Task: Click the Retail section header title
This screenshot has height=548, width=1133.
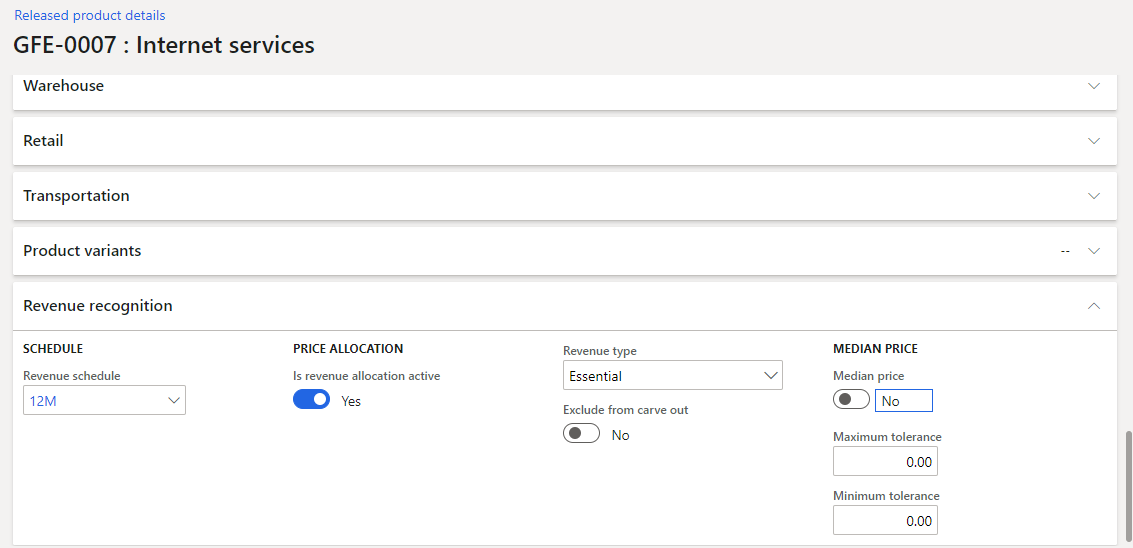Action: (x=43, y=141)
